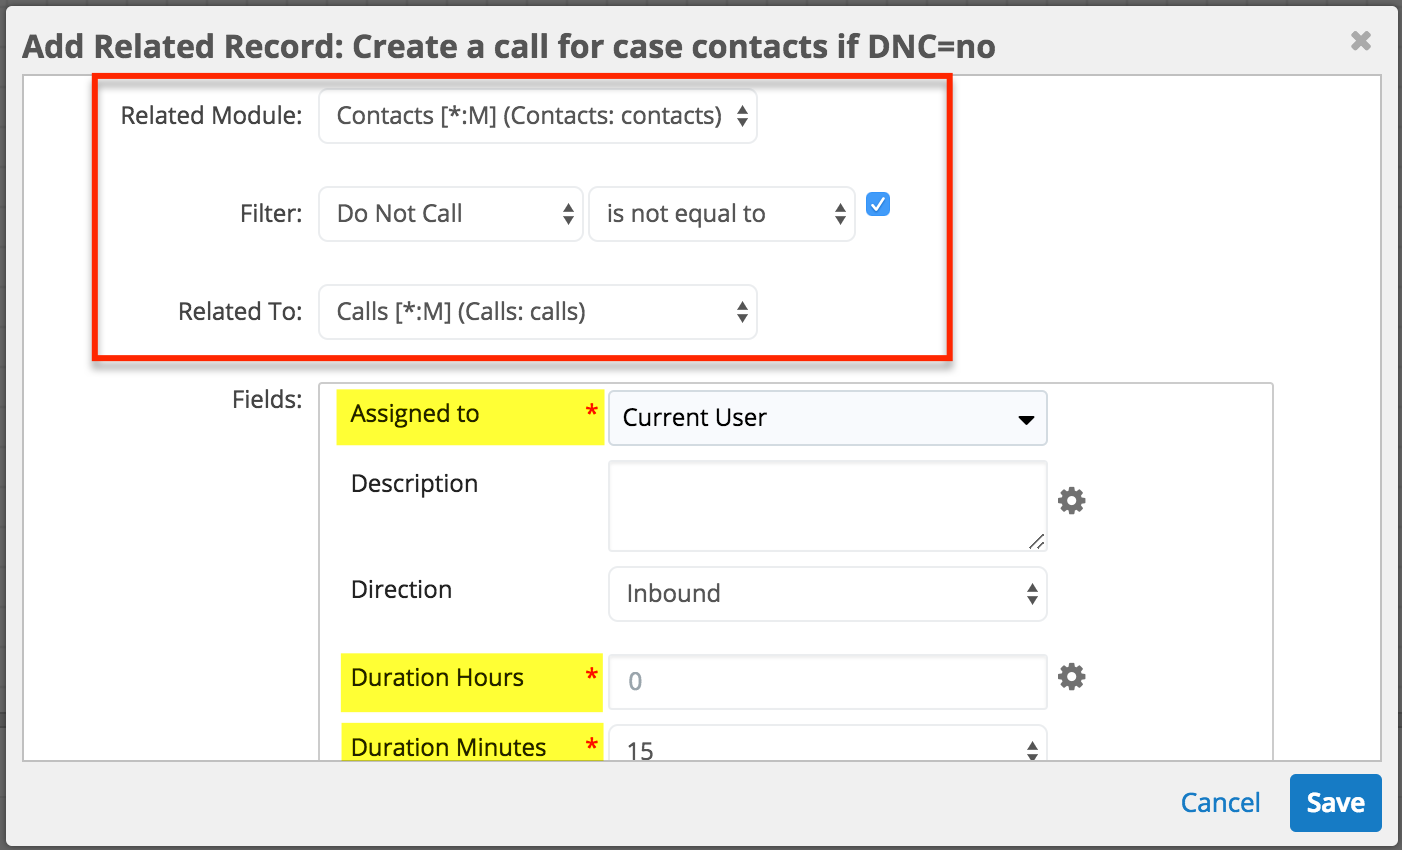Click the highlighted Assigned to label
Viewport: 1402px width, 850px height.
point(415,414)
